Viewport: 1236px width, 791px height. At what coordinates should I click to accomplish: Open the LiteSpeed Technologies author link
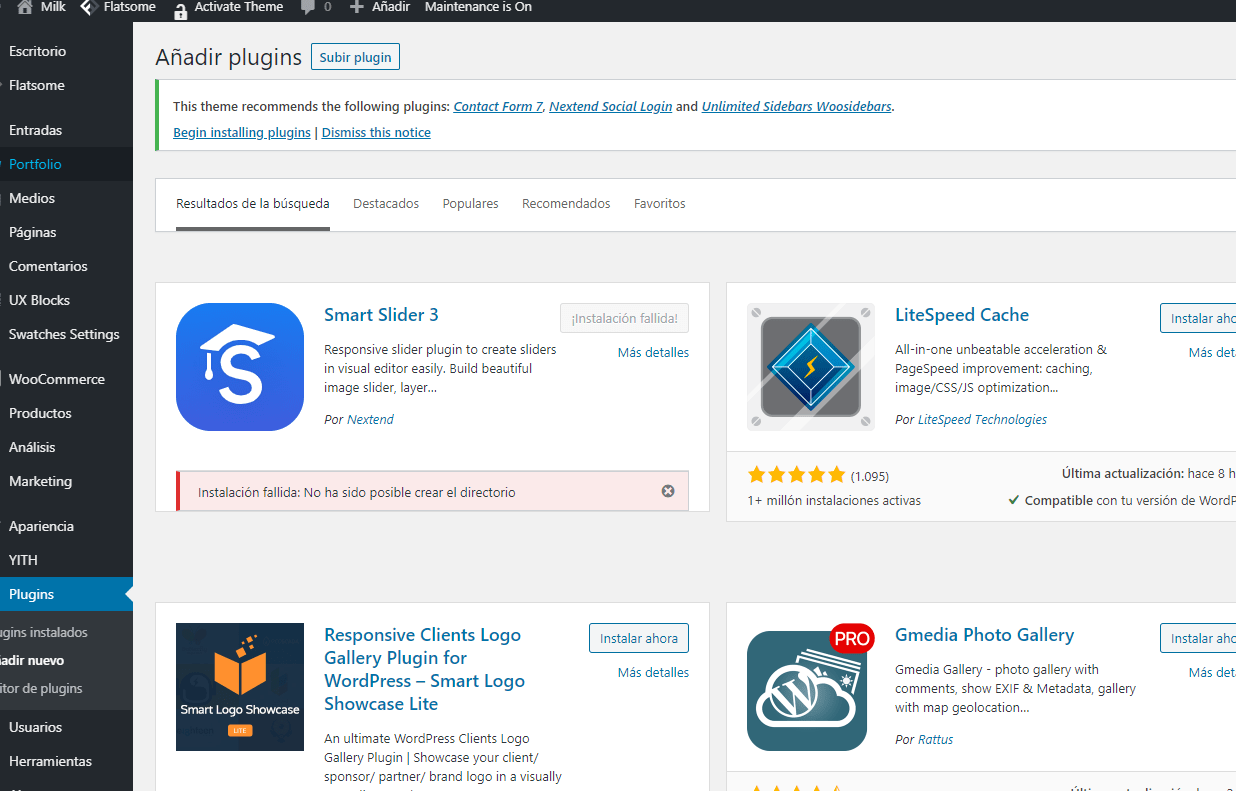(982, 419)
